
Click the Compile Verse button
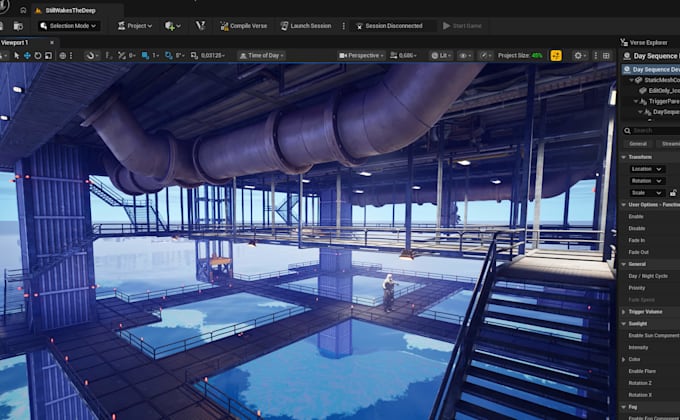click(x=244, y=26)
